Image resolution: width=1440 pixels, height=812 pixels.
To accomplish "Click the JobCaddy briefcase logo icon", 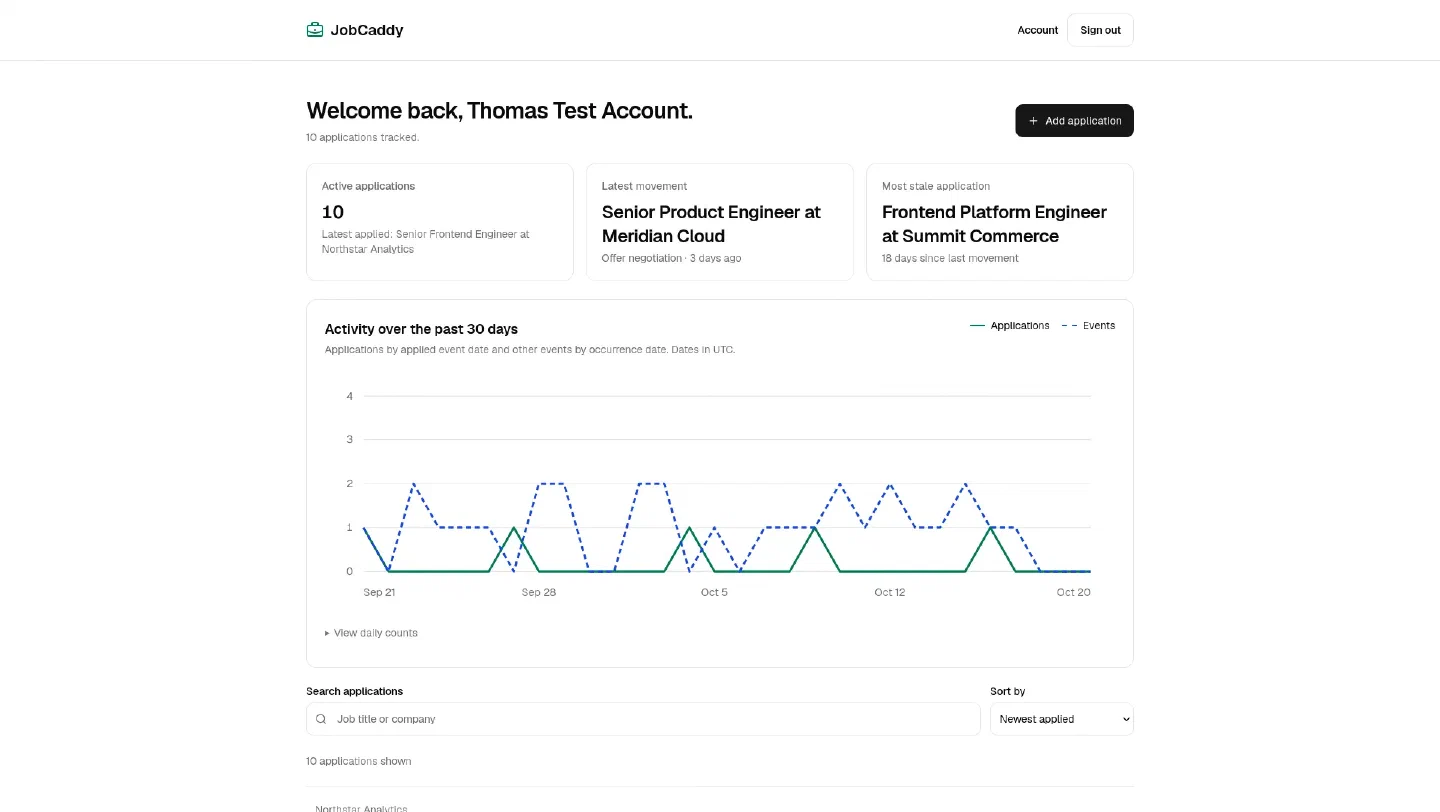I will pyautogui.click(x=315, y=30).
